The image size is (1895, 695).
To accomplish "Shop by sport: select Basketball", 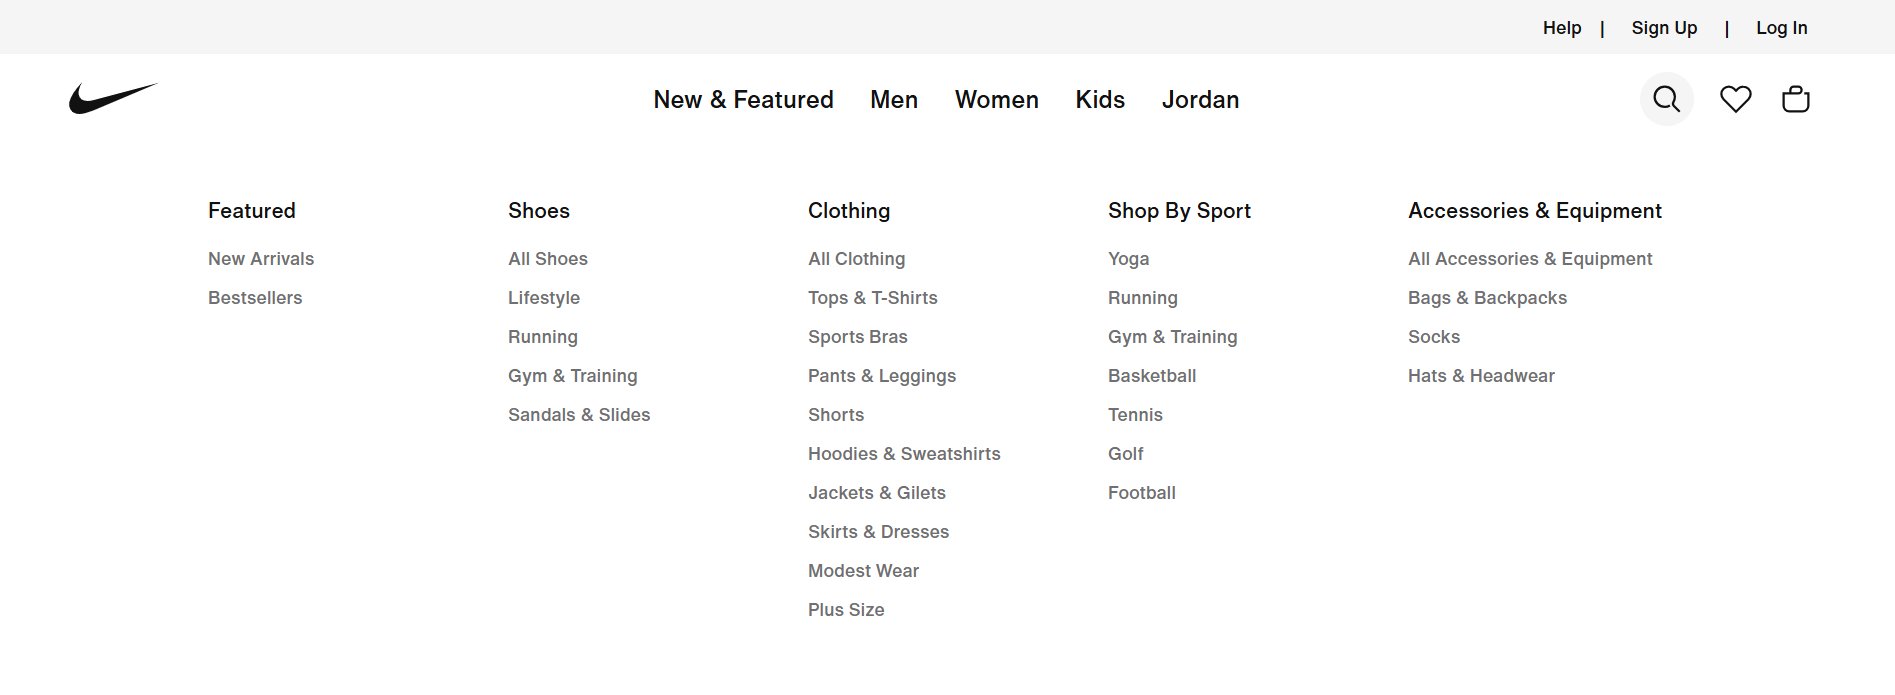I will point(1151,375).
